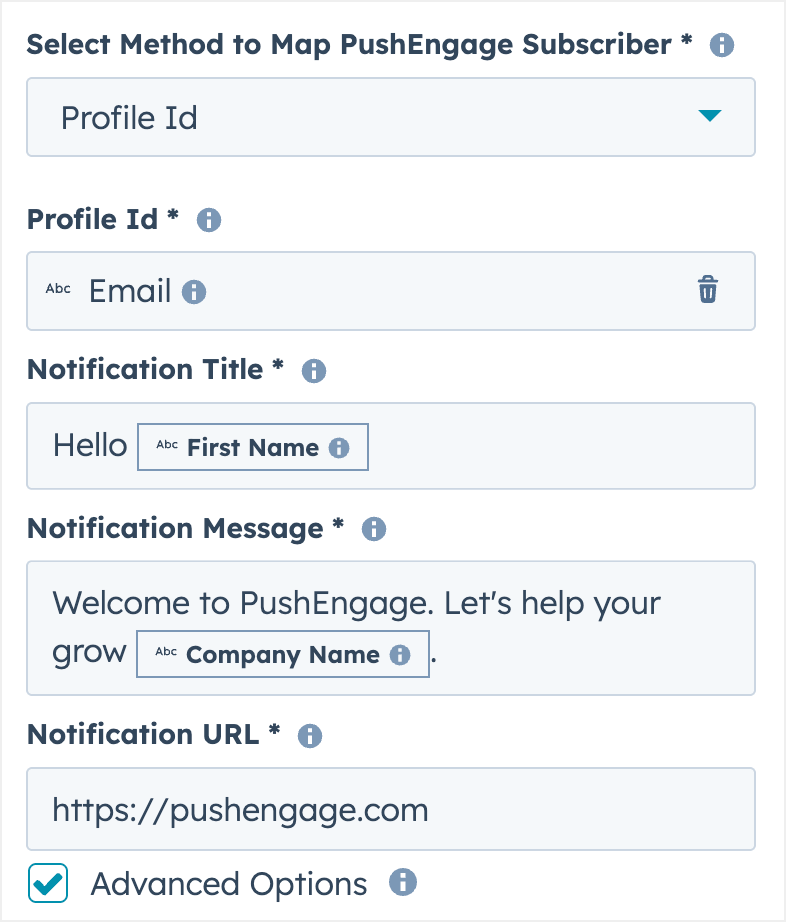Open the Profile Id method dropdown
Screen dimensions: 786x922
pos(390,117)
